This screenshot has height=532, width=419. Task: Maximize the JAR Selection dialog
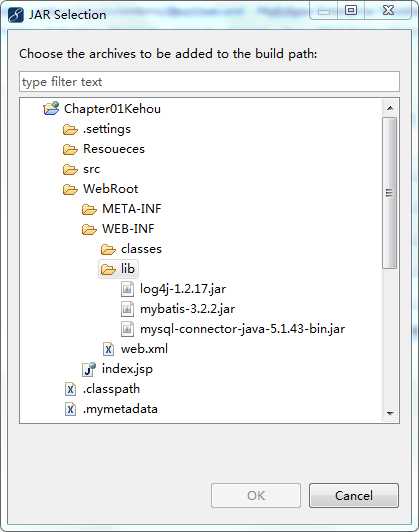(x=351, y=10)
